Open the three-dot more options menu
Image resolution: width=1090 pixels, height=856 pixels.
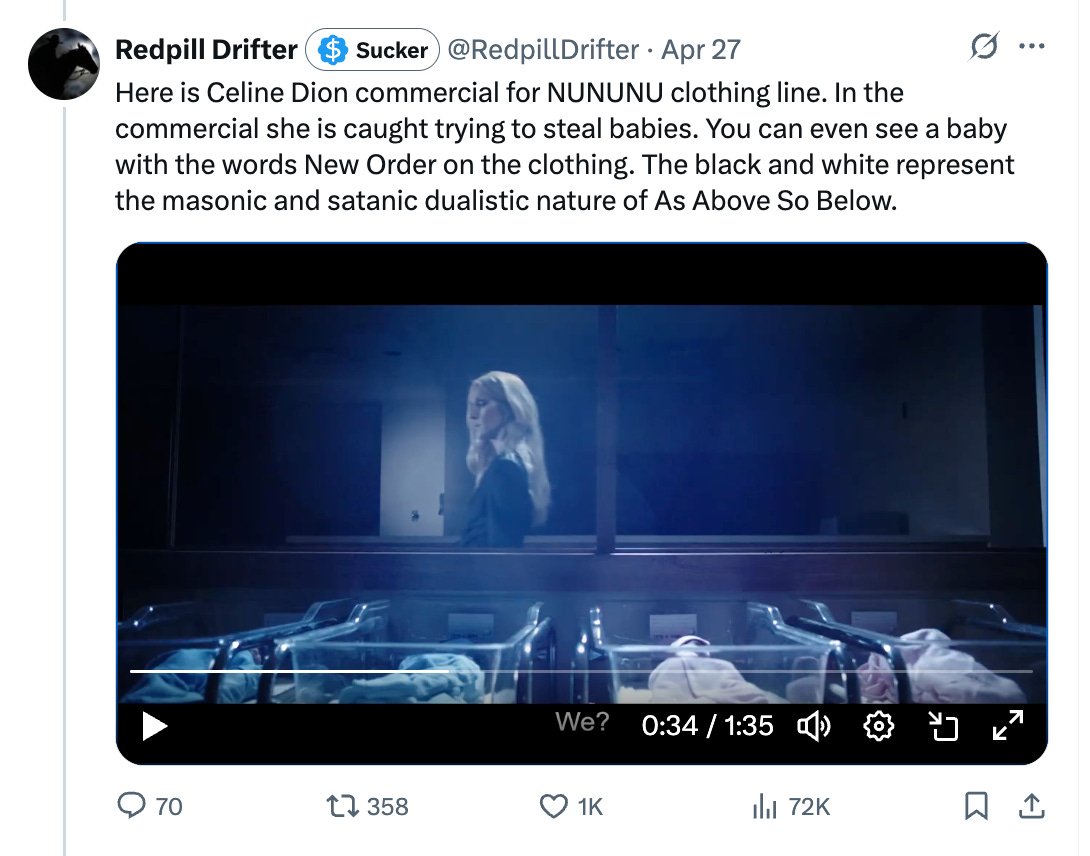coord(1034,47)
